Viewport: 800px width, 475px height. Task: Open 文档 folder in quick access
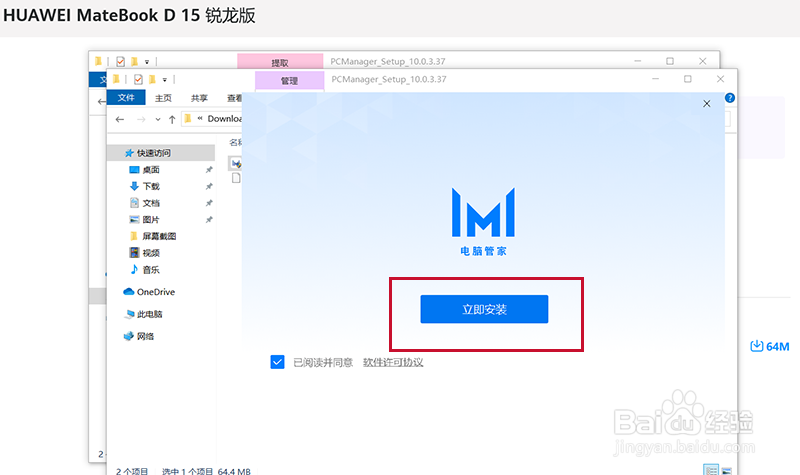(151, 203)
